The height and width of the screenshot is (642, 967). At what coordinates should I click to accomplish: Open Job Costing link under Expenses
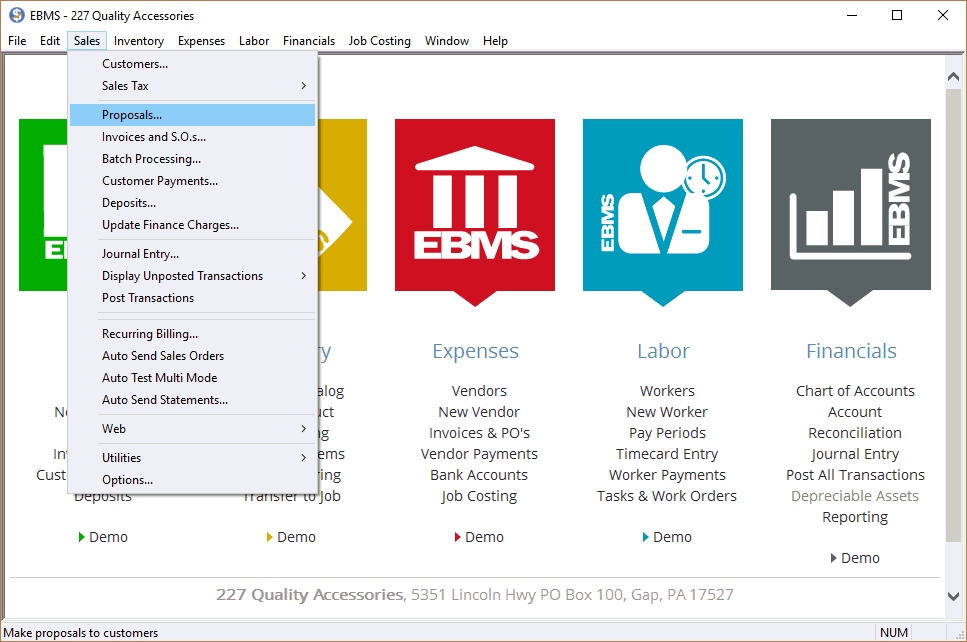coord(479,496)
